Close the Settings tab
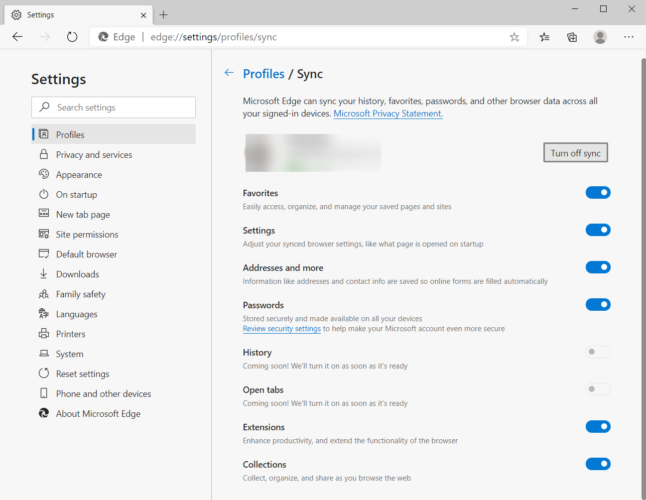This screenshot has width=646, height=500. tap(143, 15)
